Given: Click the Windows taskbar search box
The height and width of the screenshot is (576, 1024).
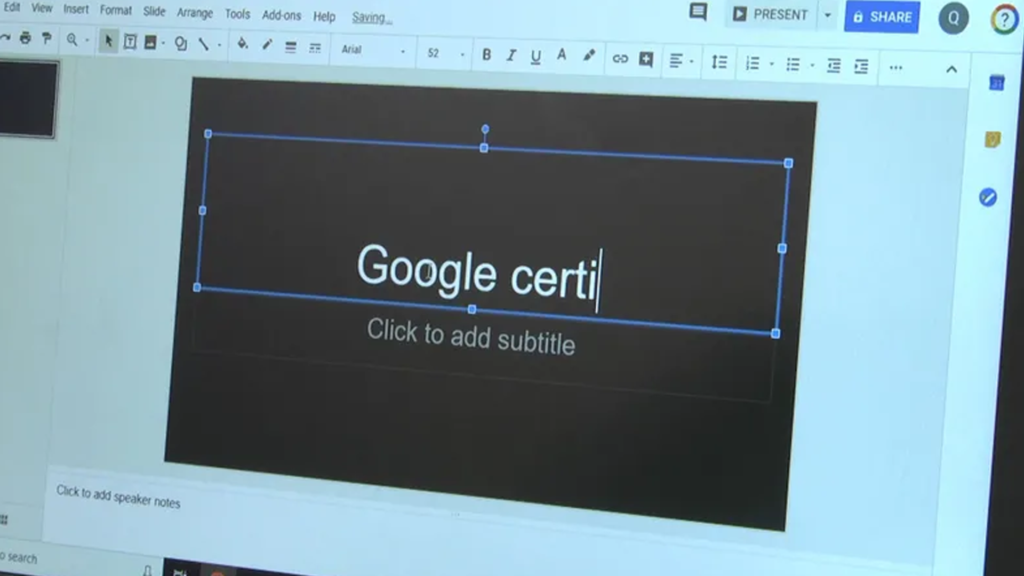Looking at the screenshot, I should point(20,558).
